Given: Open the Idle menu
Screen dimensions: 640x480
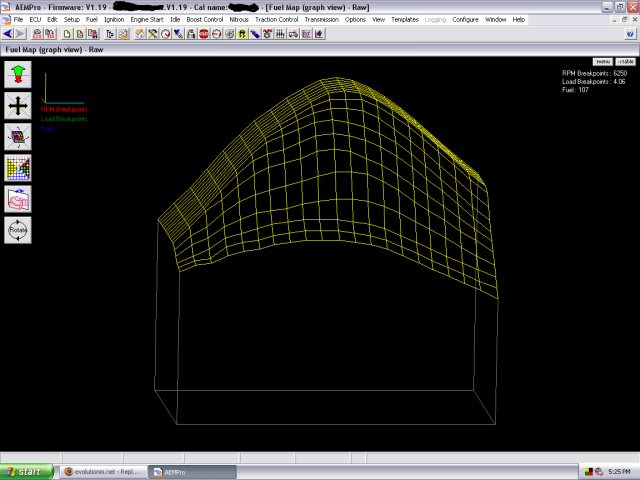Looking at the screenshot, I should [175, 20].
